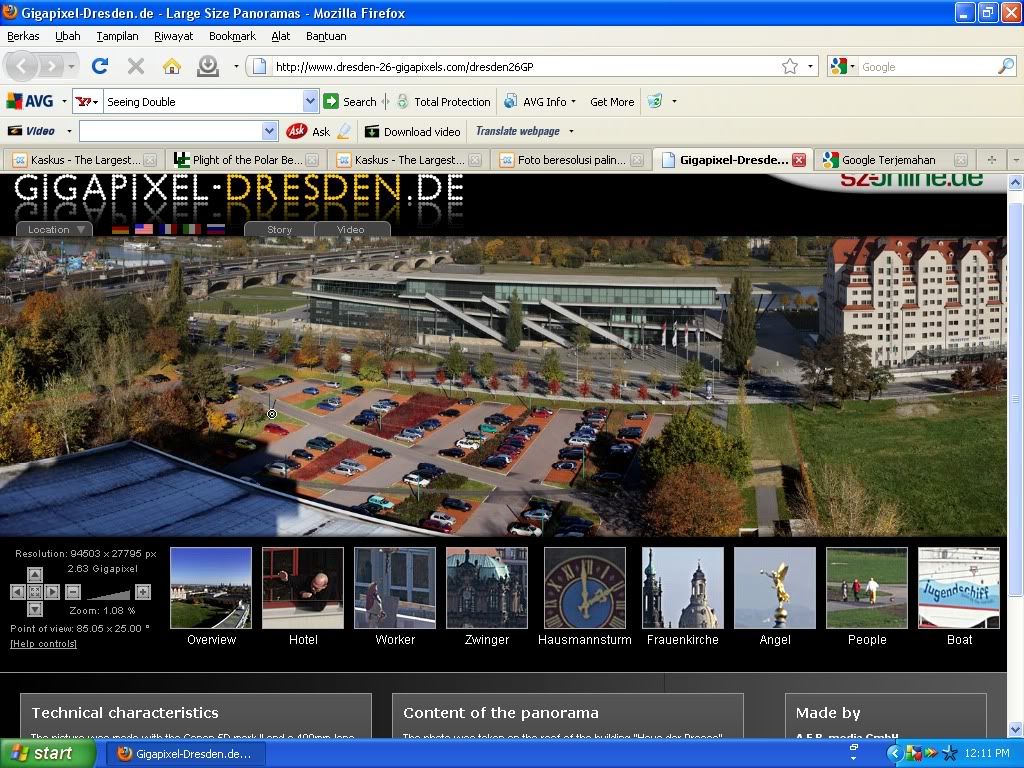Screen dimensions: 1024x768
Task: Click the Help controls link
Action: point(43,644)
